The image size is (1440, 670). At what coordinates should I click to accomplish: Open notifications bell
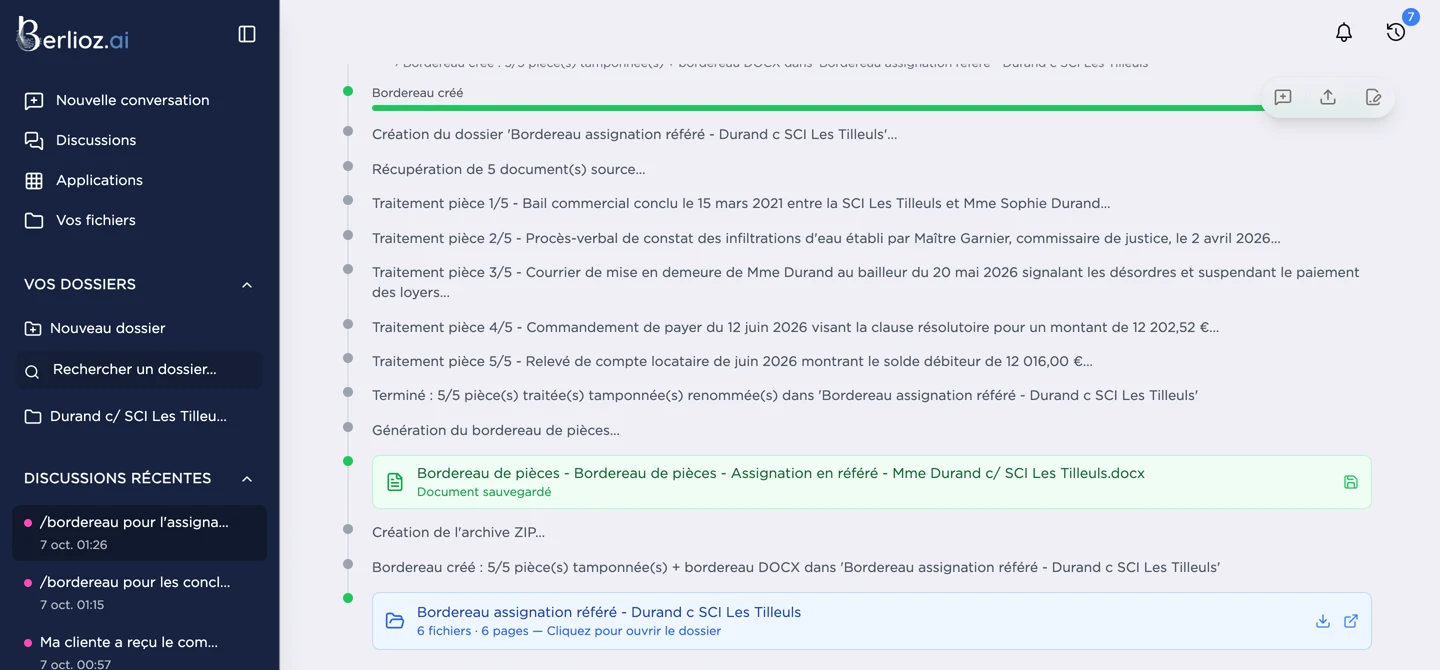(x=1344, y=32)
